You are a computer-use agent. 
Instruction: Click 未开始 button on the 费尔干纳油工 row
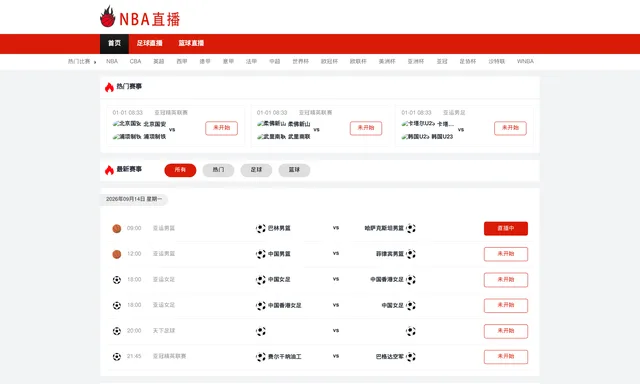click(506, 357)
